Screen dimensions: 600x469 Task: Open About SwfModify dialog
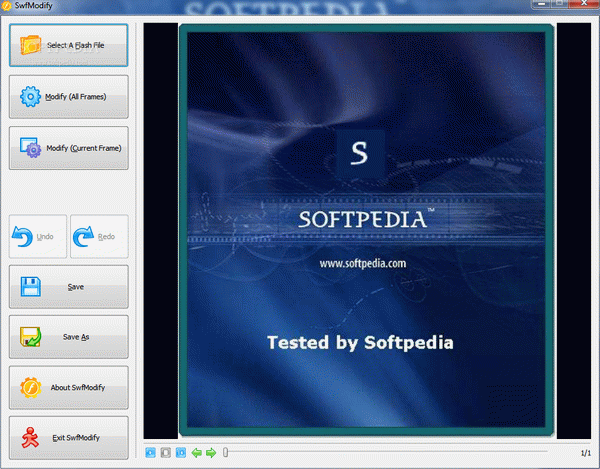[69, 387]
